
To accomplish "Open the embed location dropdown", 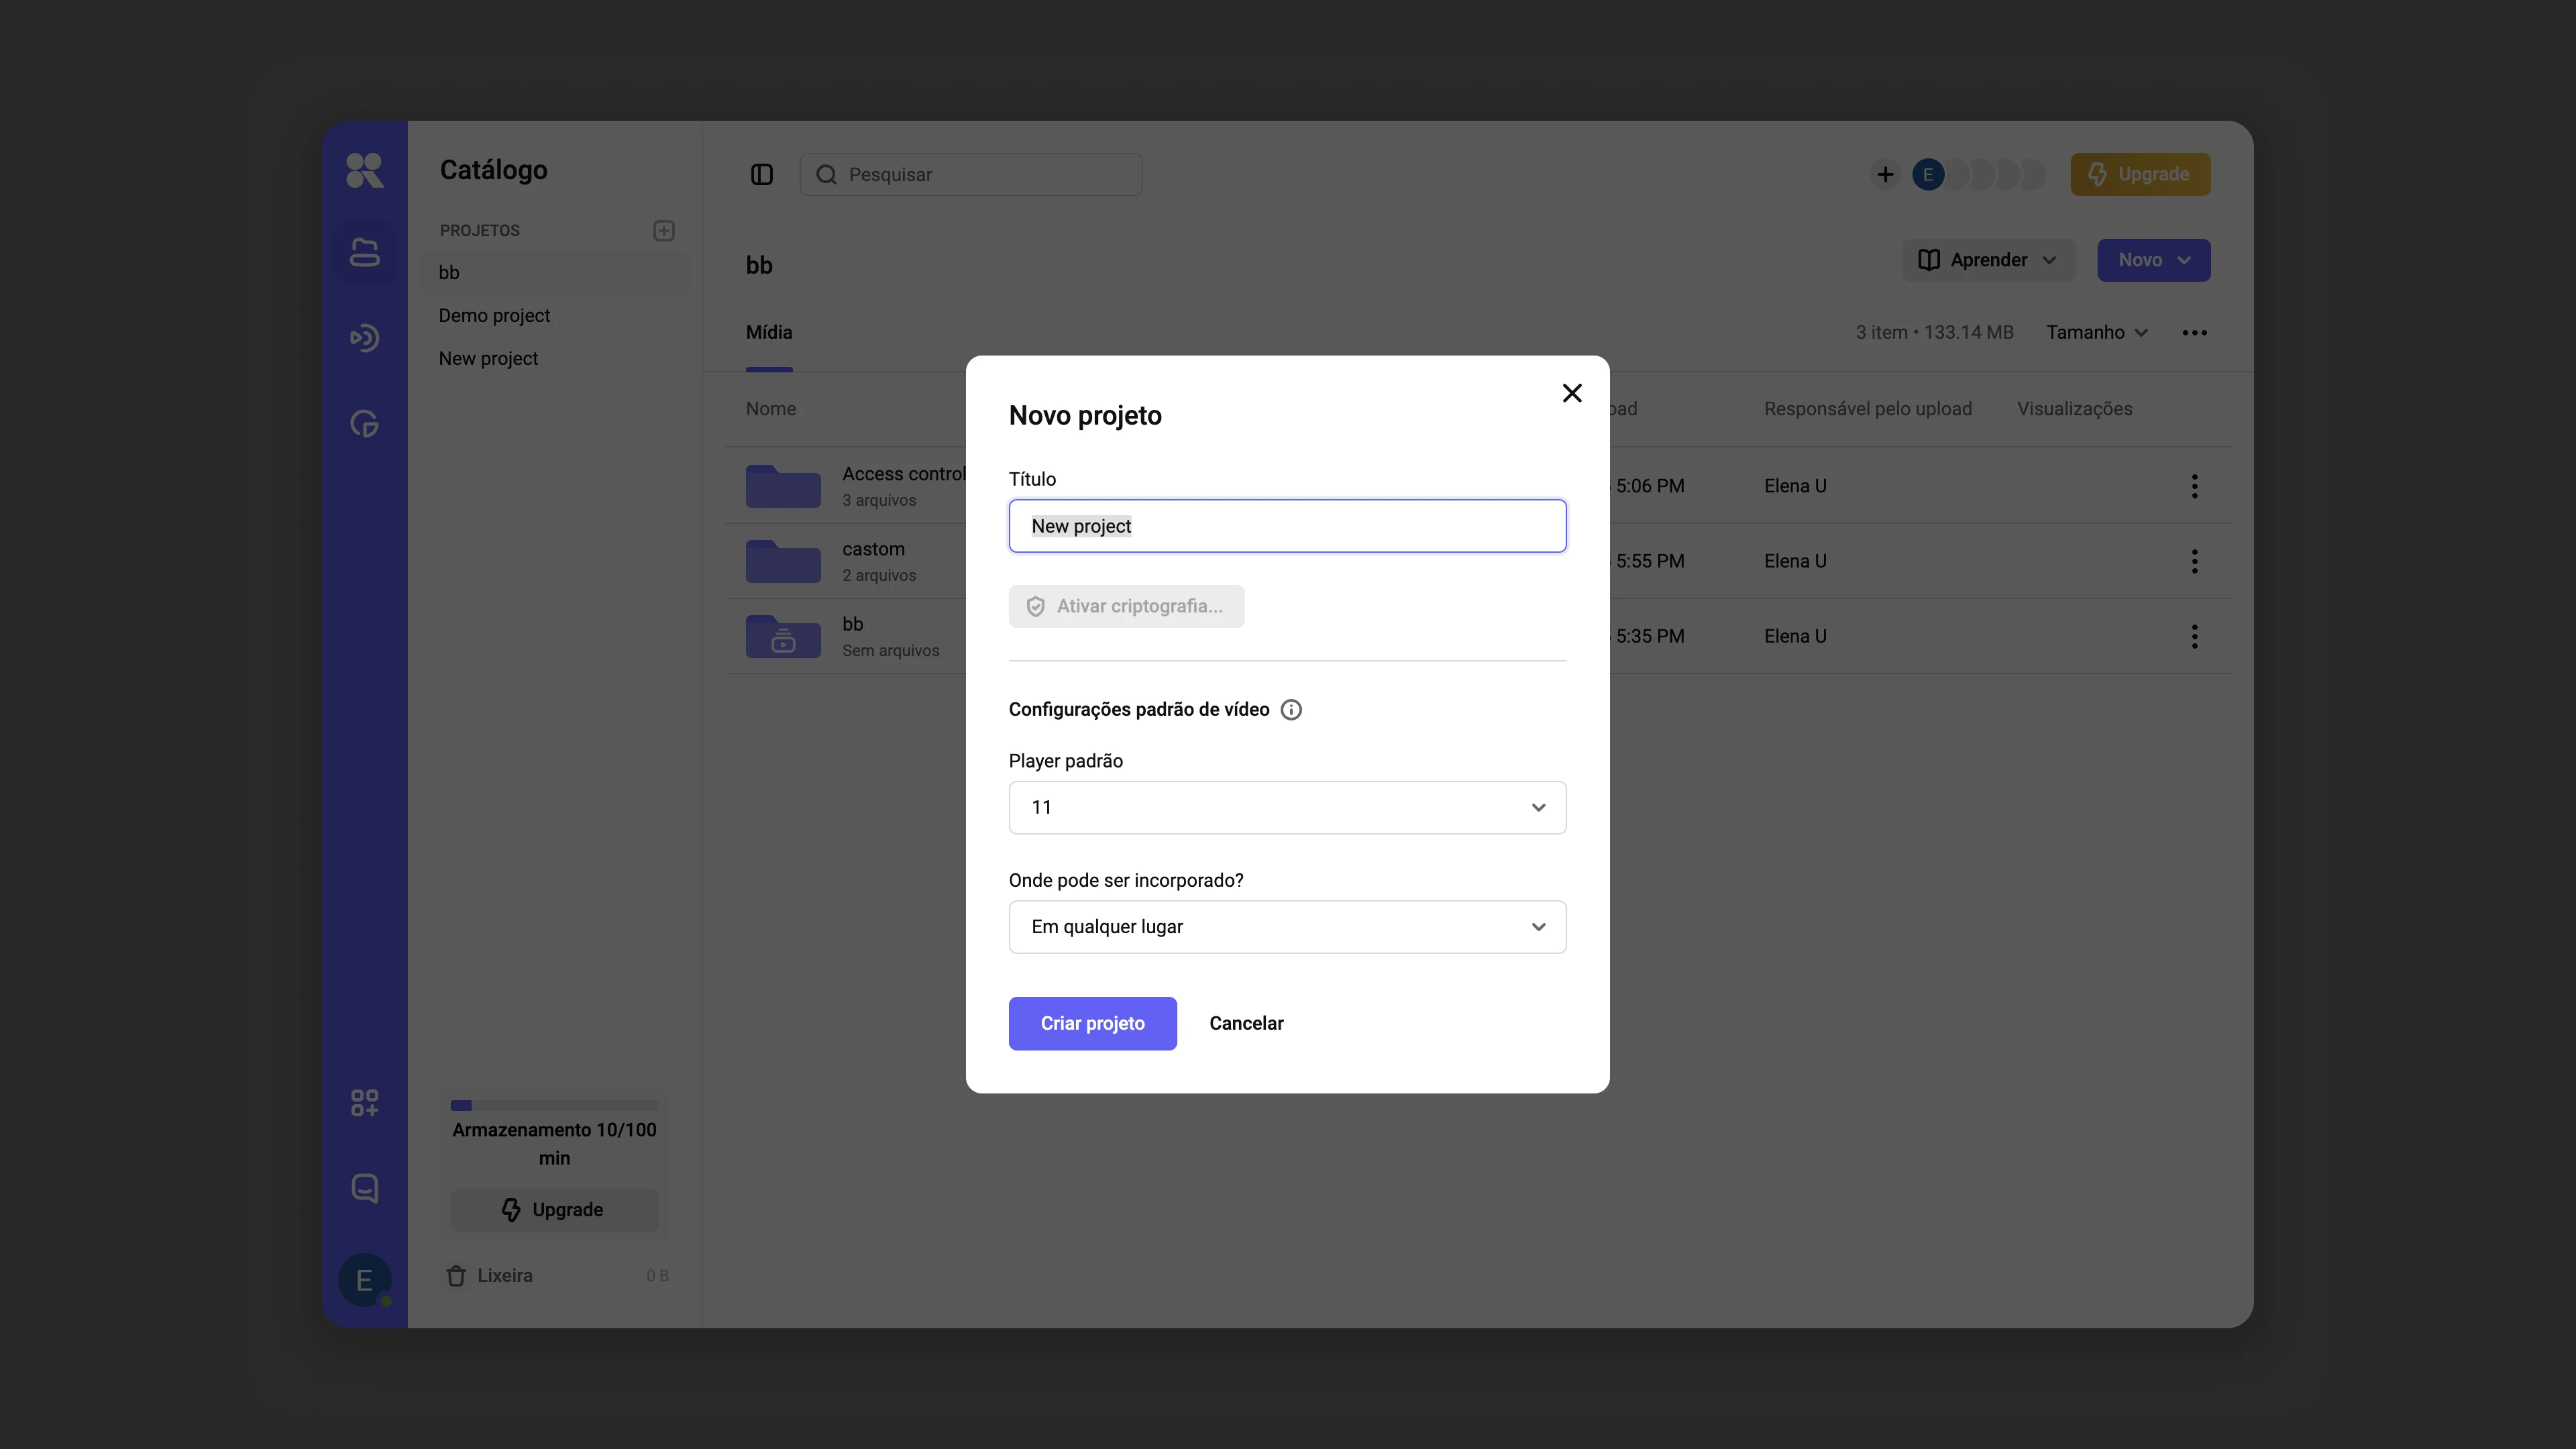I will 1287,927.
